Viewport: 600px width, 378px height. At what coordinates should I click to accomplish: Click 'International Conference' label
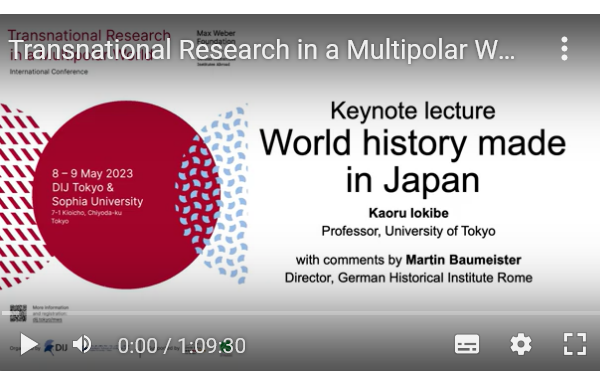[49, 72]
